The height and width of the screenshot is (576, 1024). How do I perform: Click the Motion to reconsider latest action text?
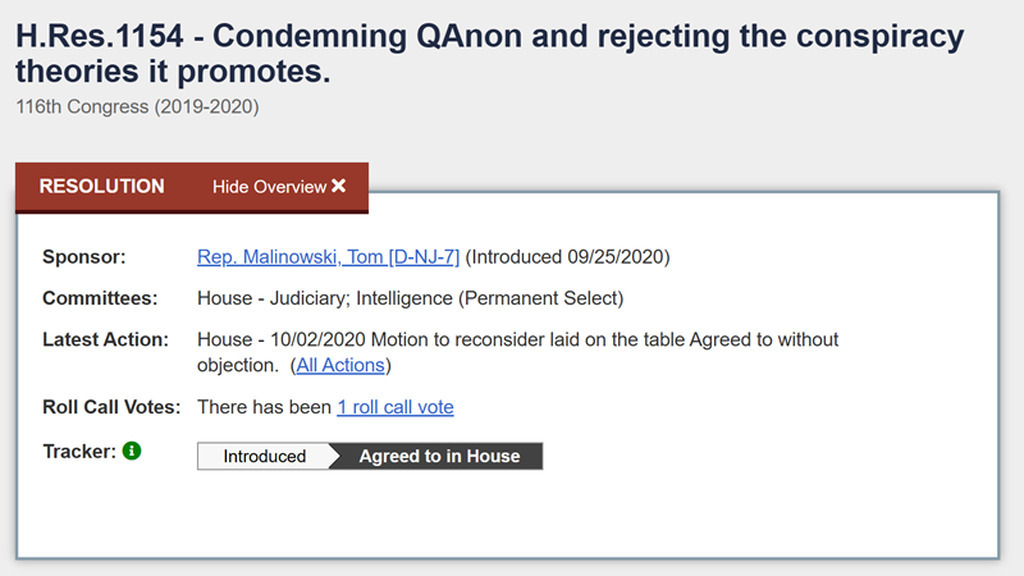pyautogui.click(x=517, y=340)
